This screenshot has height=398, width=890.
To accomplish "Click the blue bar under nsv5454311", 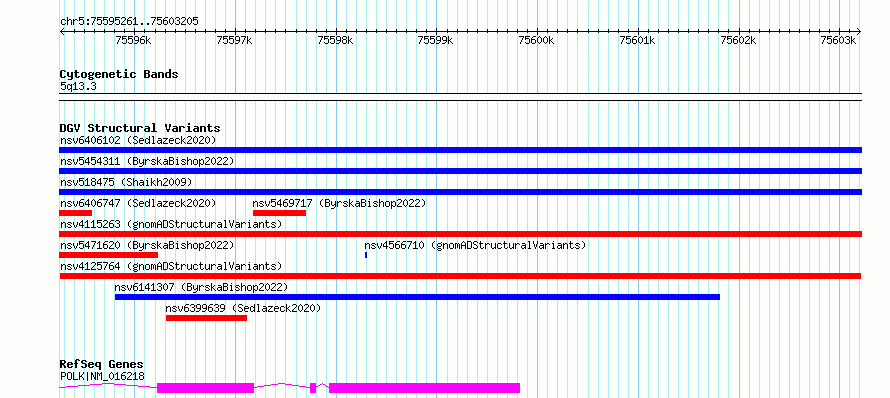I will [460, 171].
